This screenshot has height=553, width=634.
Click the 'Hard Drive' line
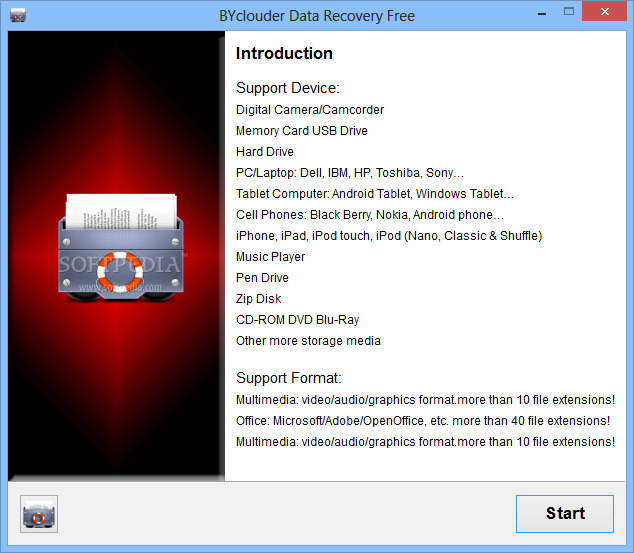[264, 152]
